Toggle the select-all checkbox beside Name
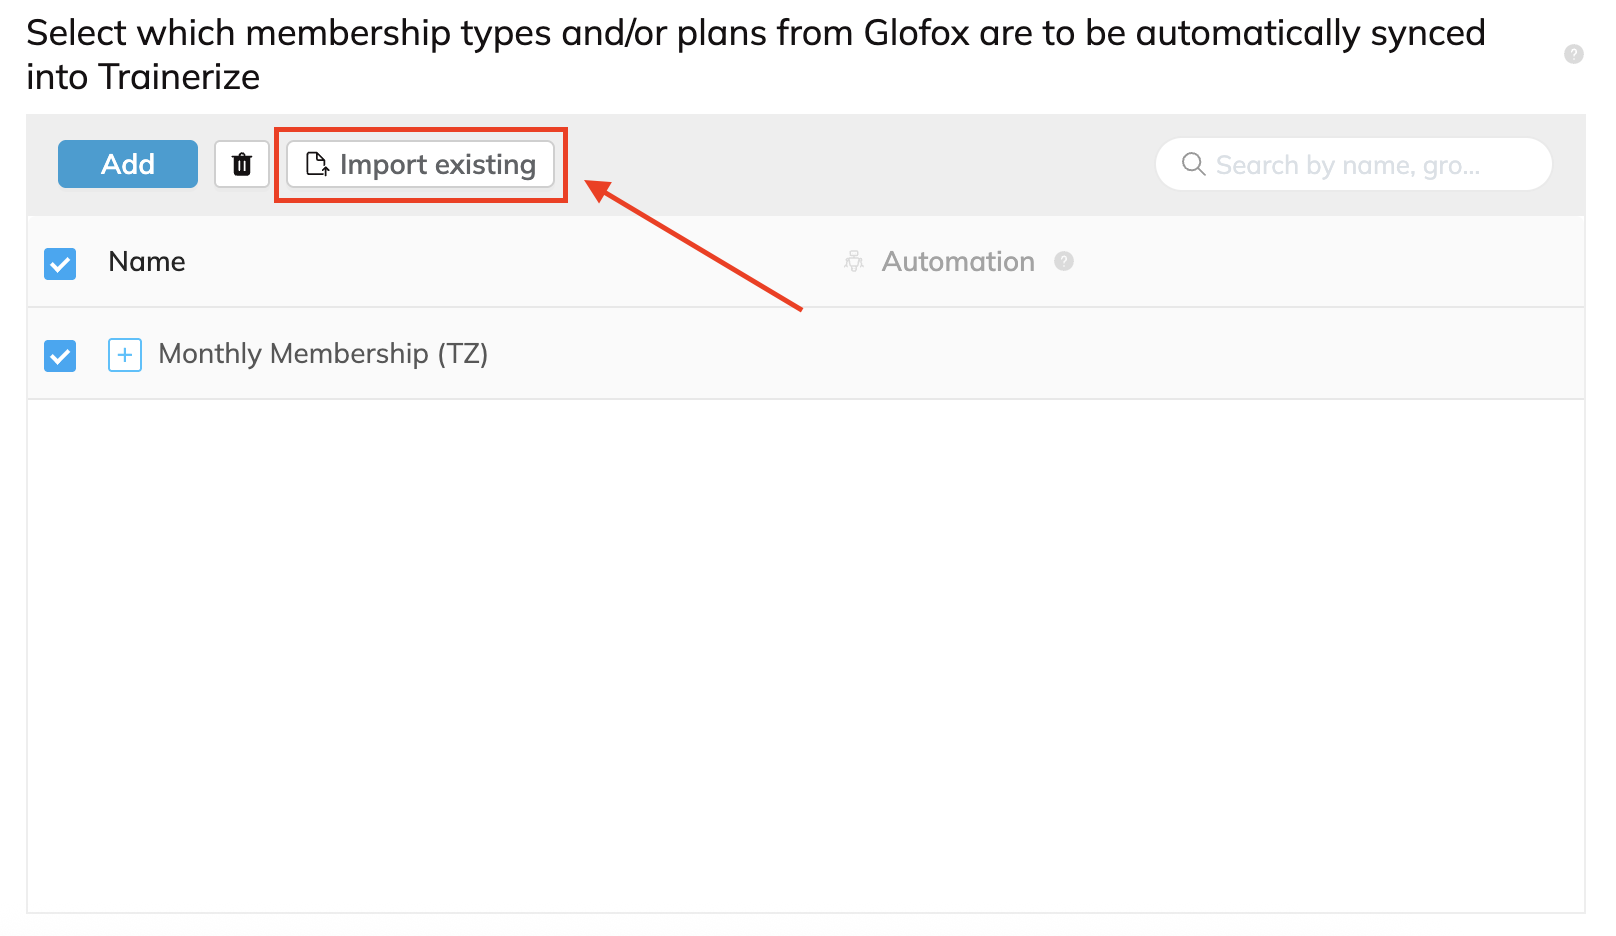The height and width of the screenshot is (936, 1616). [60, 263]
